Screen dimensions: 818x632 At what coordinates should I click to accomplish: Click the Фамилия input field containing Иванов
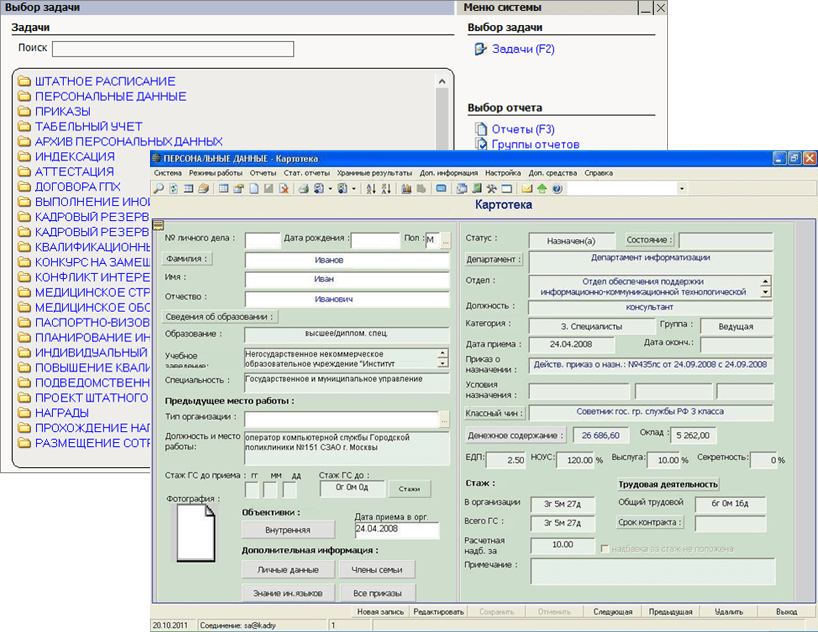click(x=347, y=260)
